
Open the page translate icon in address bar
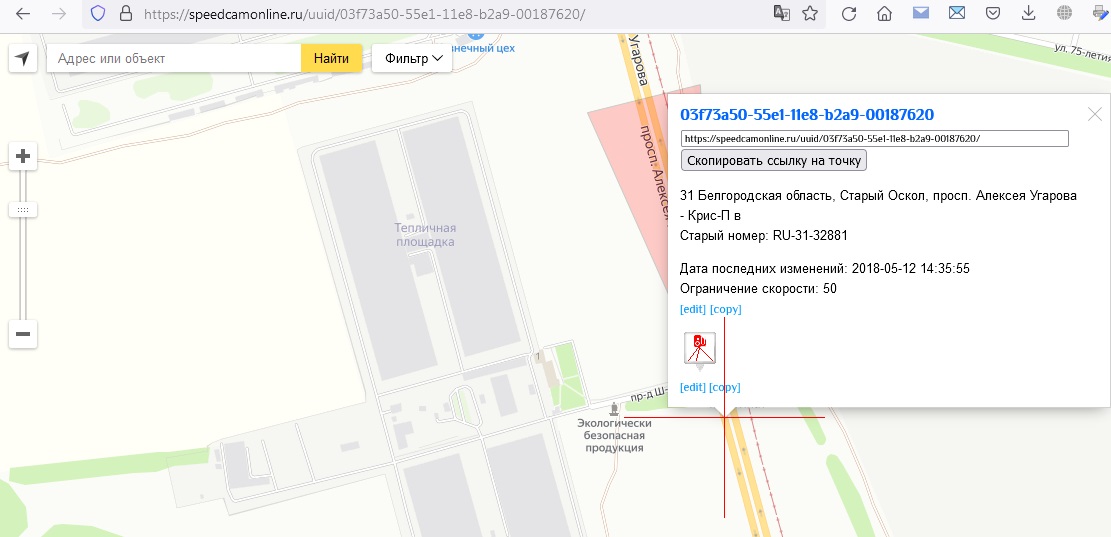[781, 14]
